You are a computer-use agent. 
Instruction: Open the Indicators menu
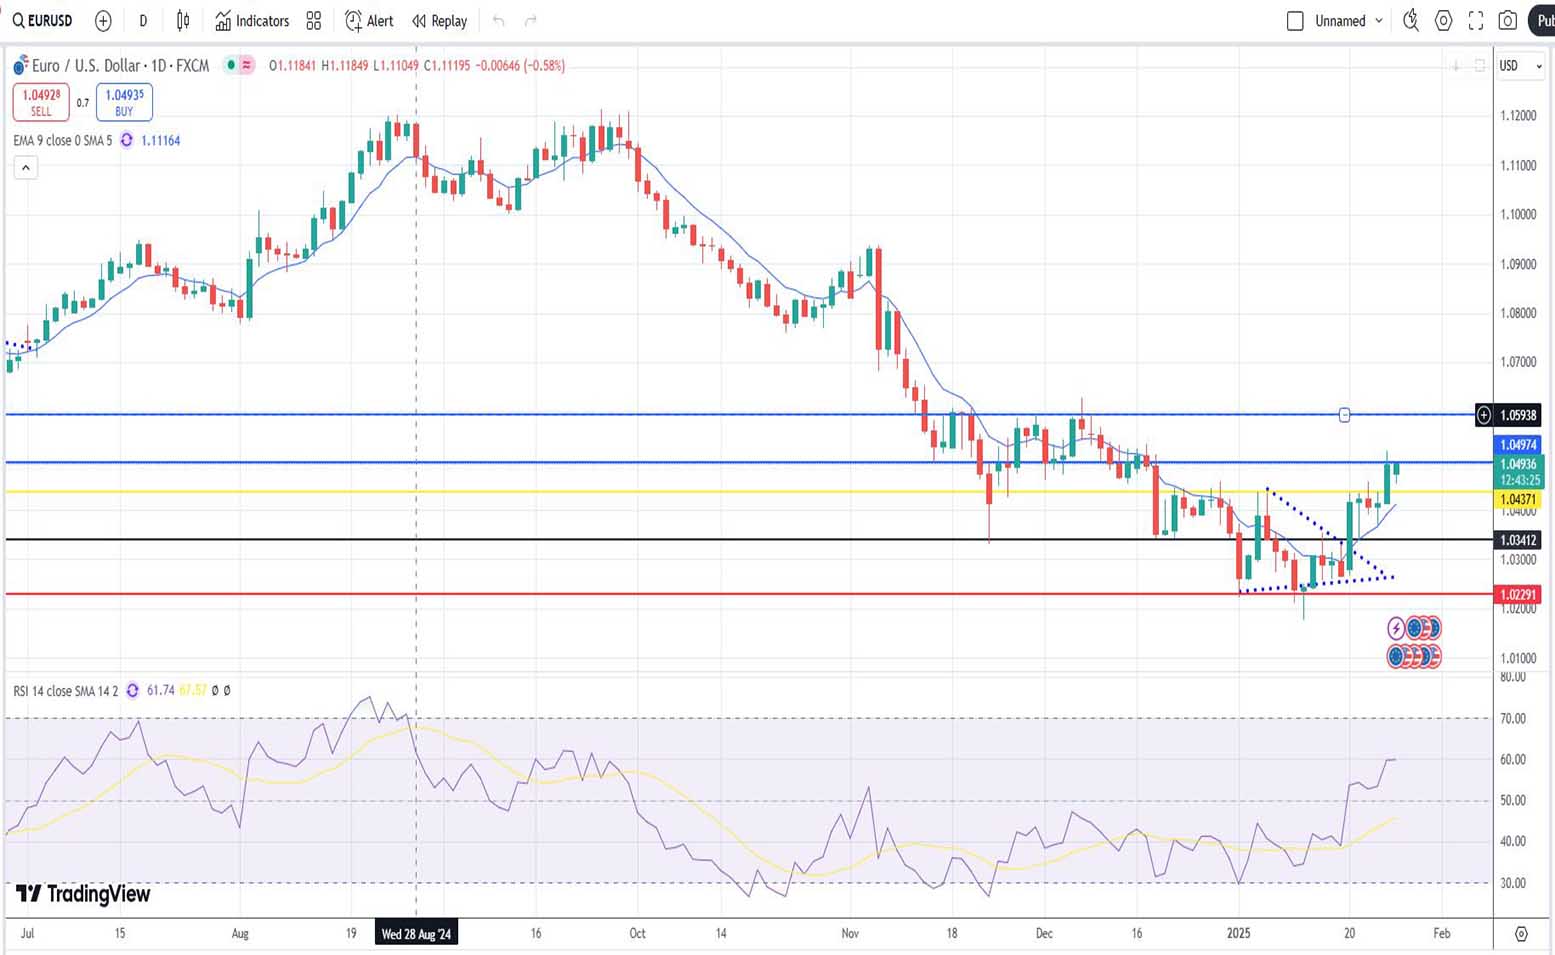pos(252,20)
